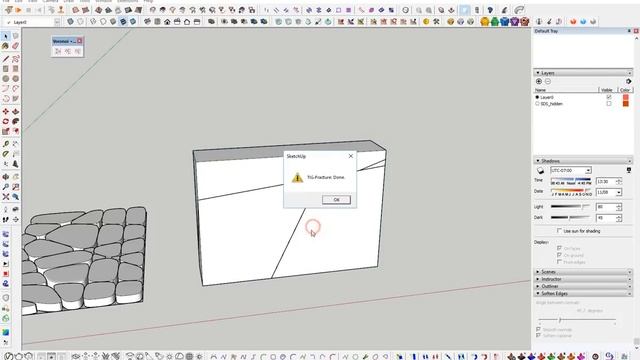Toggle the Show Shadows icon button

click(x=540, y=170)
